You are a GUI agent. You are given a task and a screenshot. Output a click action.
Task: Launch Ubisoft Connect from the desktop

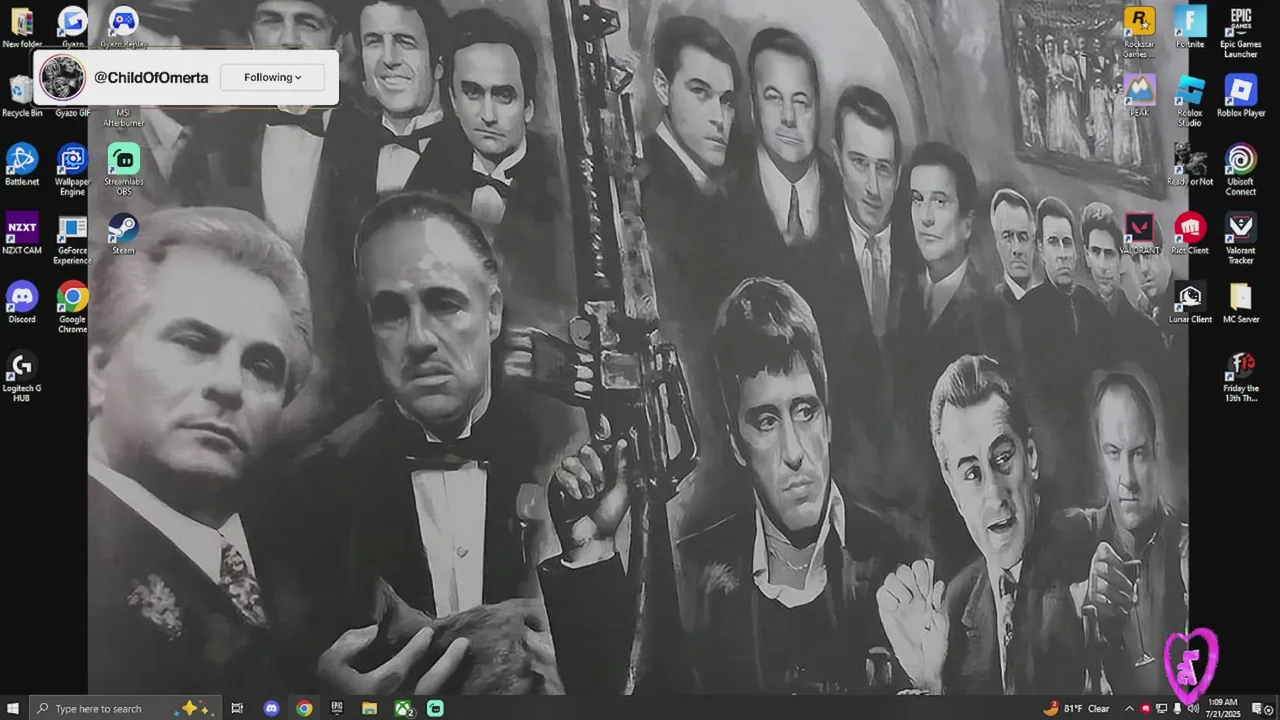(1241, 170)
